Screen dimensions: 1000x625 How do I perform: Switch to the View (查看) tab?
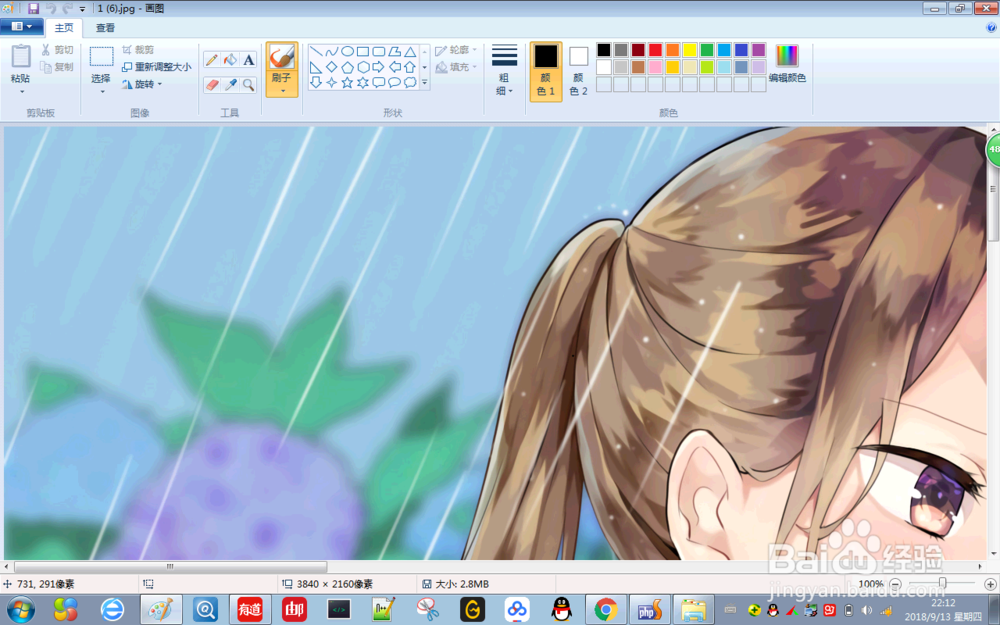click(x=105, y=27)
